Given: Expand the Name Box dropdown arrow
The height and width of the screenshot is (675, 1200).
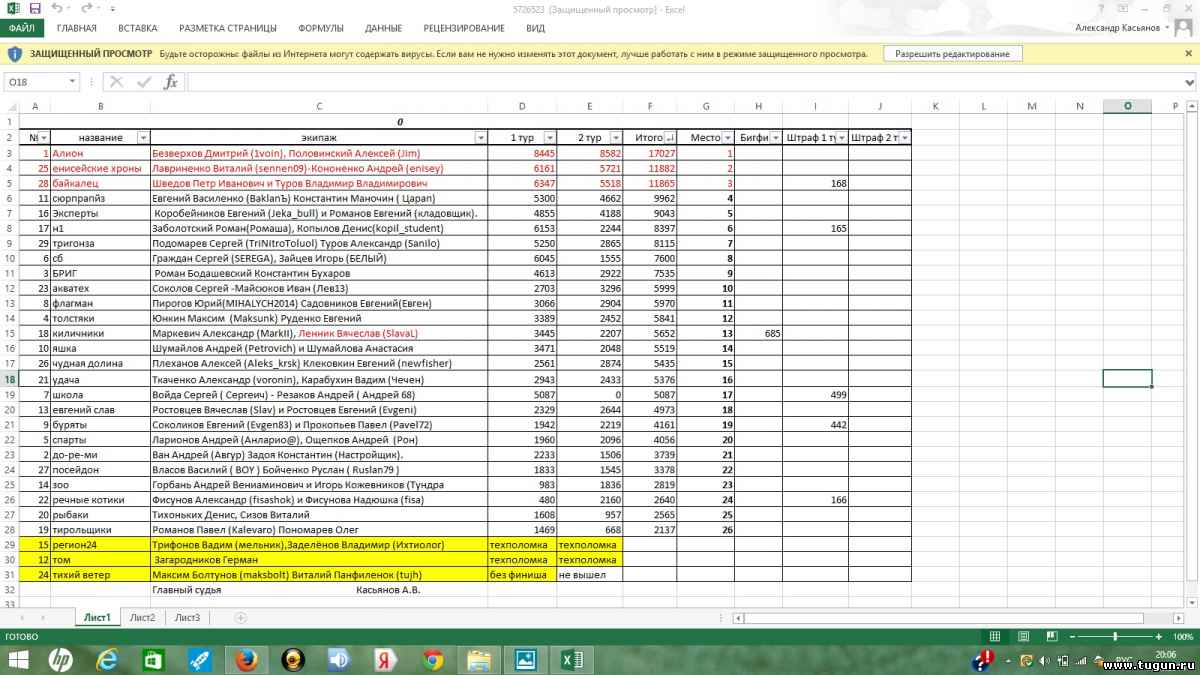Looking at the screenshot, I should coord(73,82).
